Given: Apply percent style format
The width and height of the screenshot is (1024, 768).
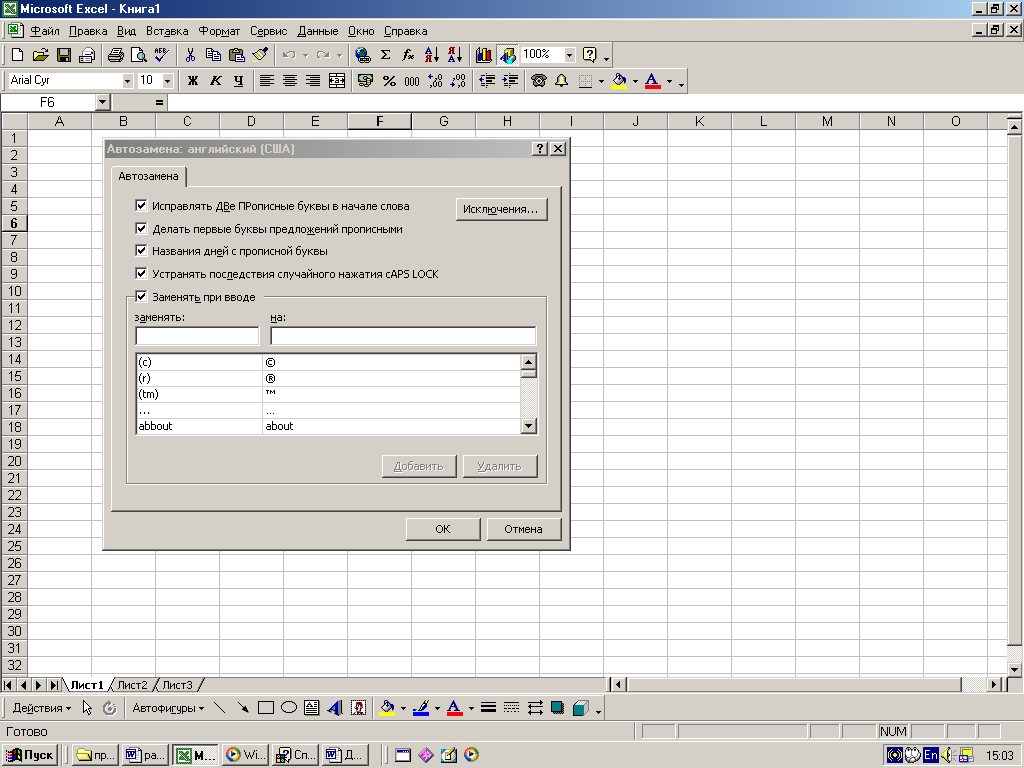Looking at the screenshot, I should (x=389, y=81).
